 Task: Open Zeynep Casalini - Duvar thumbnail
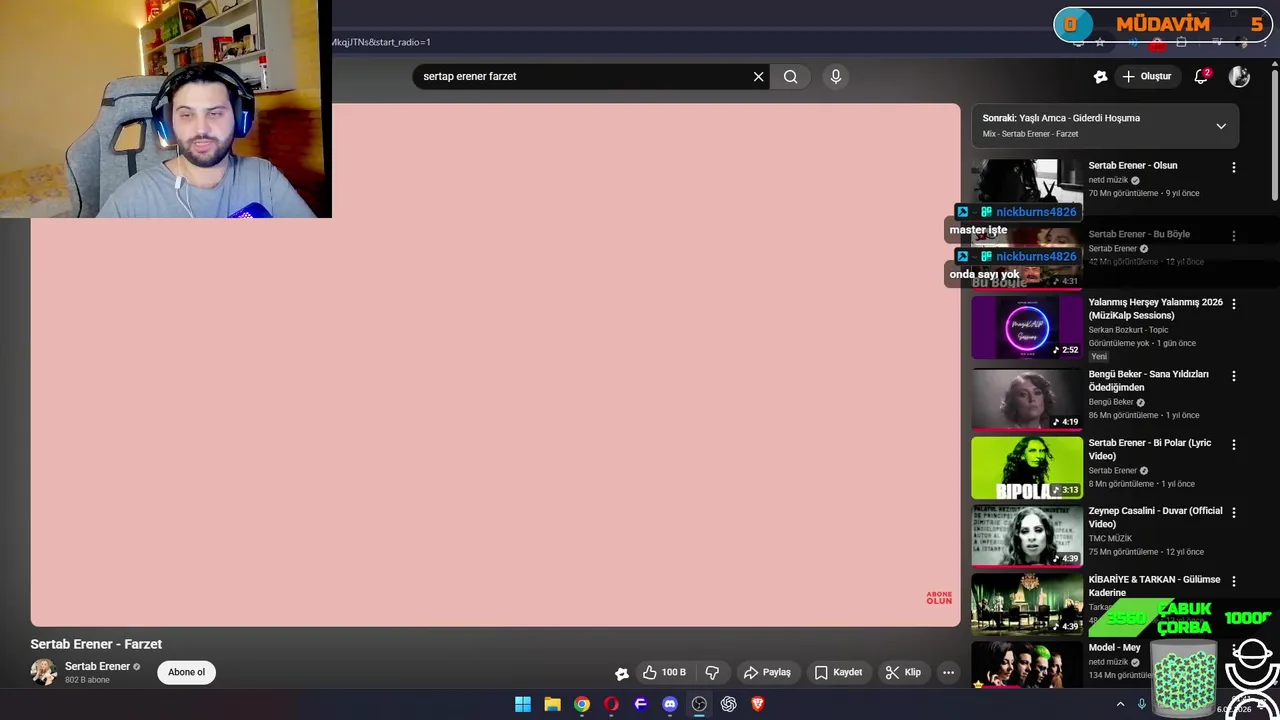[1027, 536]
